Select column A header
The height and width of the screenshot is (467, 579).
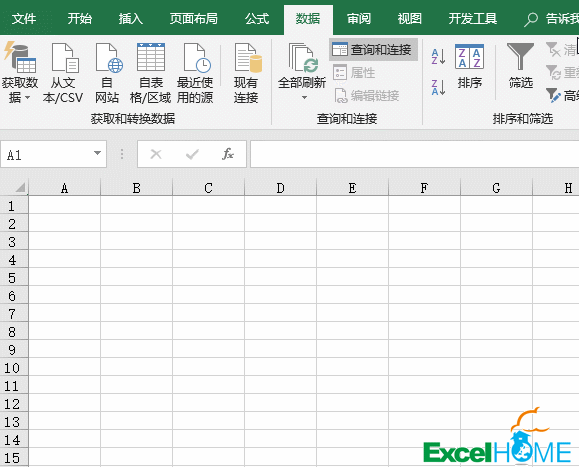[x=65, y=188]
